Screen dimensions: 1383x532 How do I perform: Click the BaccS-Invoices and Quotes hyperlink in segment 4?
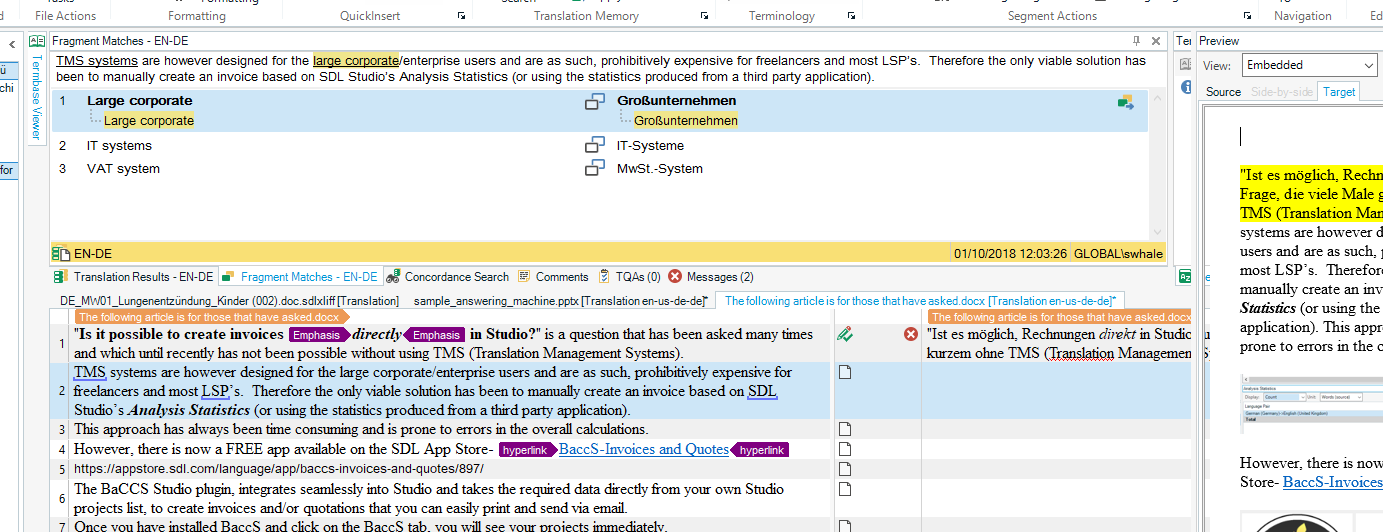pos(643,449)
